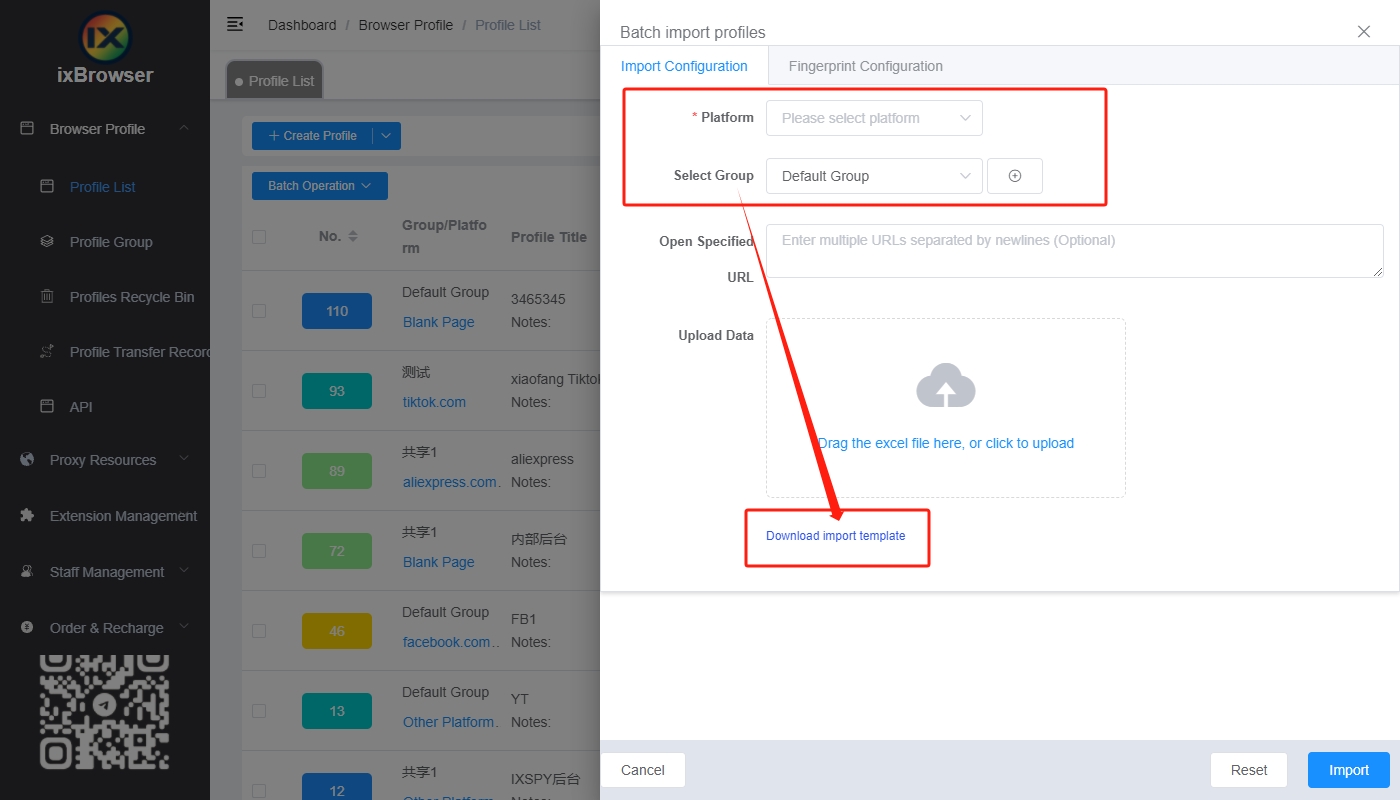
Task: Toggle the header select-all checkbox
Action: pos(259,237)
